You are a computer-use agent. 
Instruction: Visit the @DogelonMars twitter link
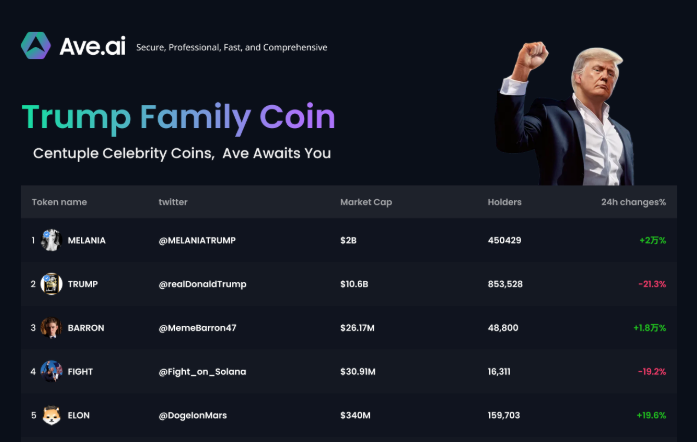(193, 416)
